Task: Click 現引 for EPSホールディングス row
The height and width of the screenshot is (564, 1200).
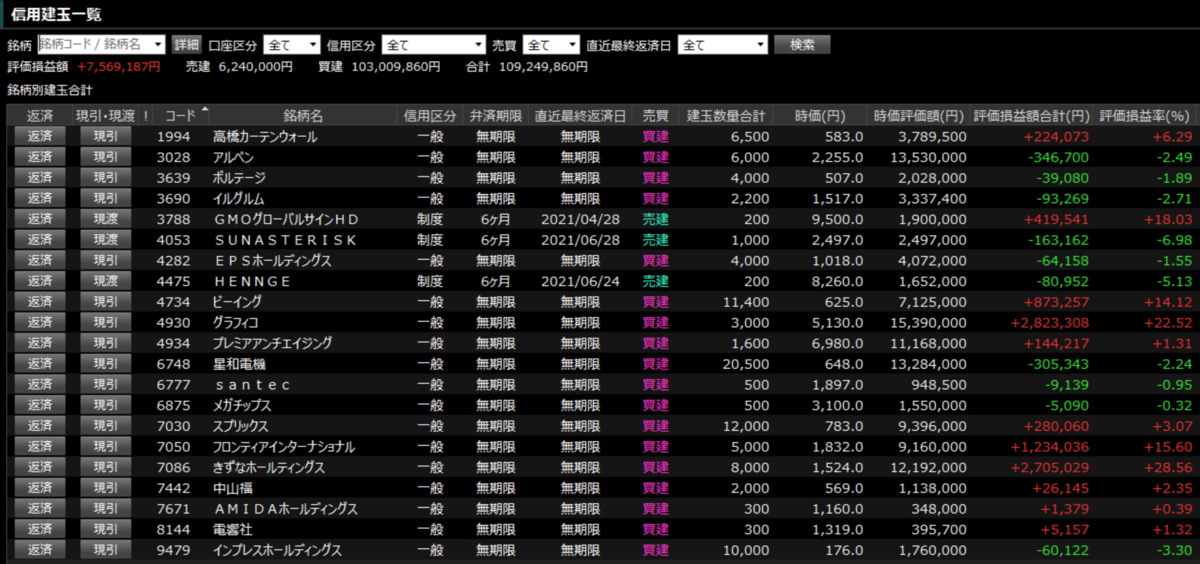Action: (x=105, y=260)
